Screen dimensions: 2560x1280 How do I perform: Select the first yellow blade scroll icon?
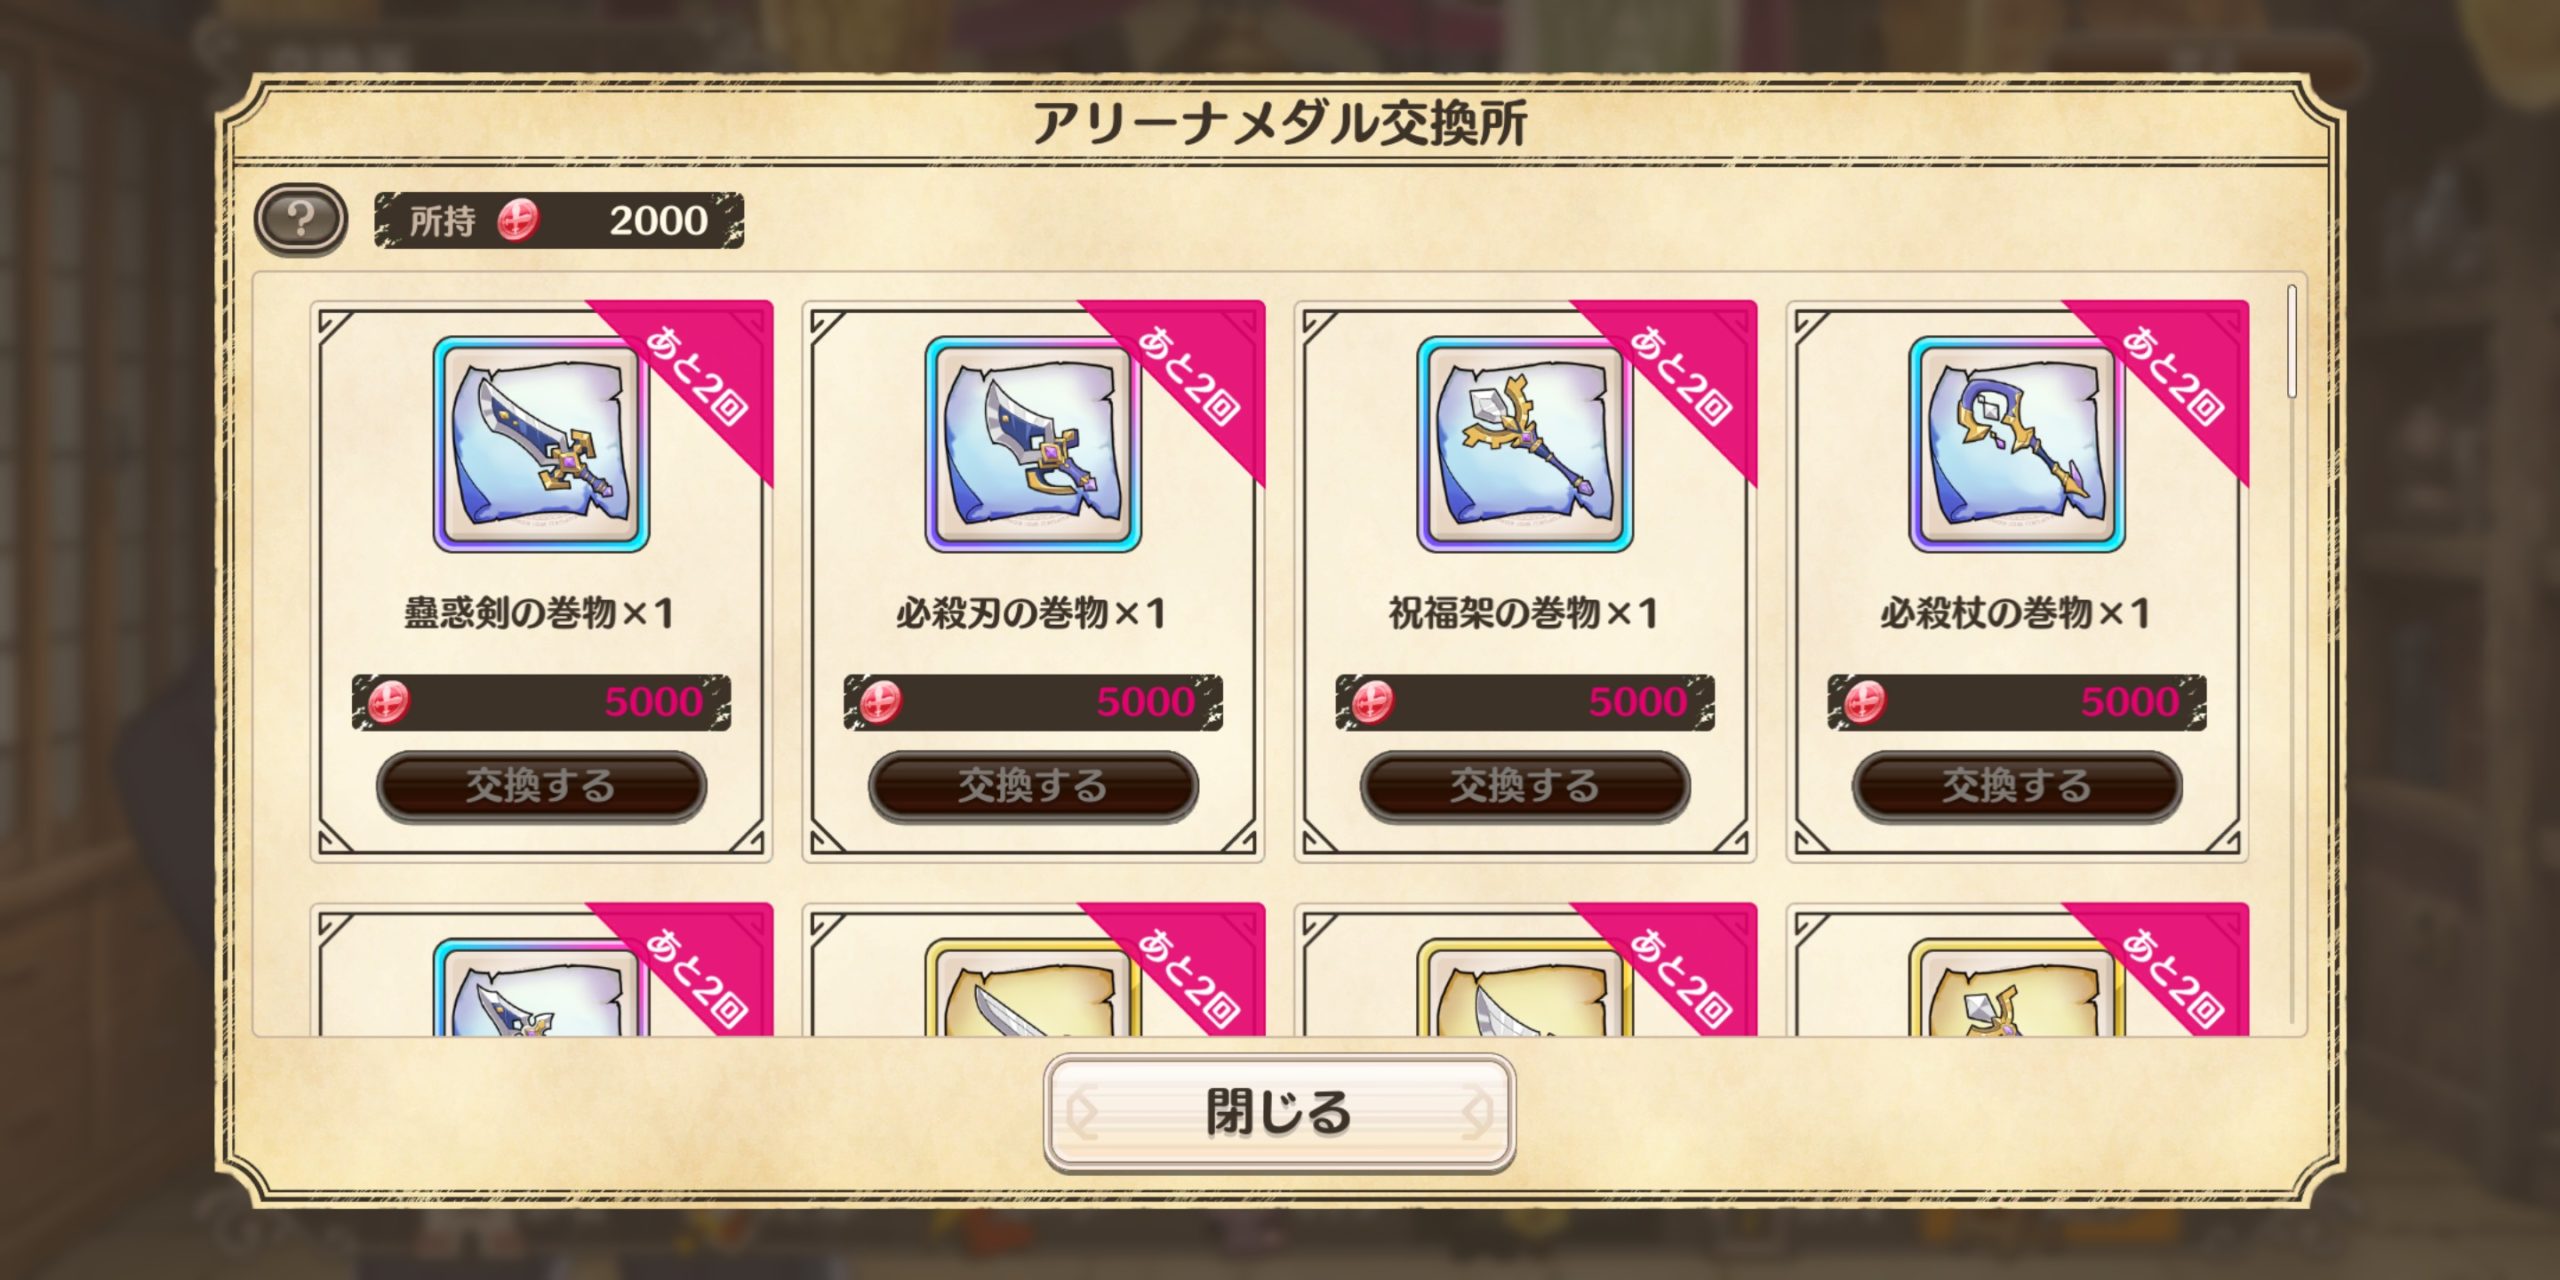pyautogui.click(x=1033, y=988)
